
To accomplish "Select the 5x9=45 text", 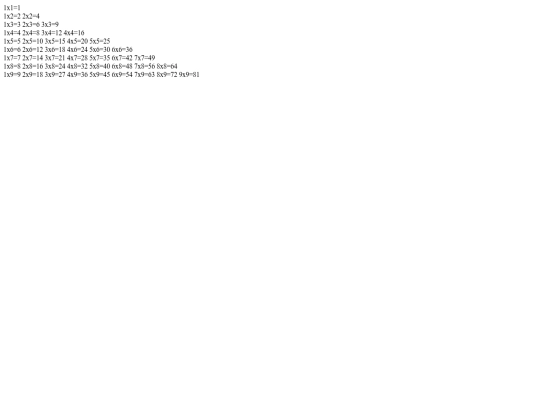I will point(100,75).
